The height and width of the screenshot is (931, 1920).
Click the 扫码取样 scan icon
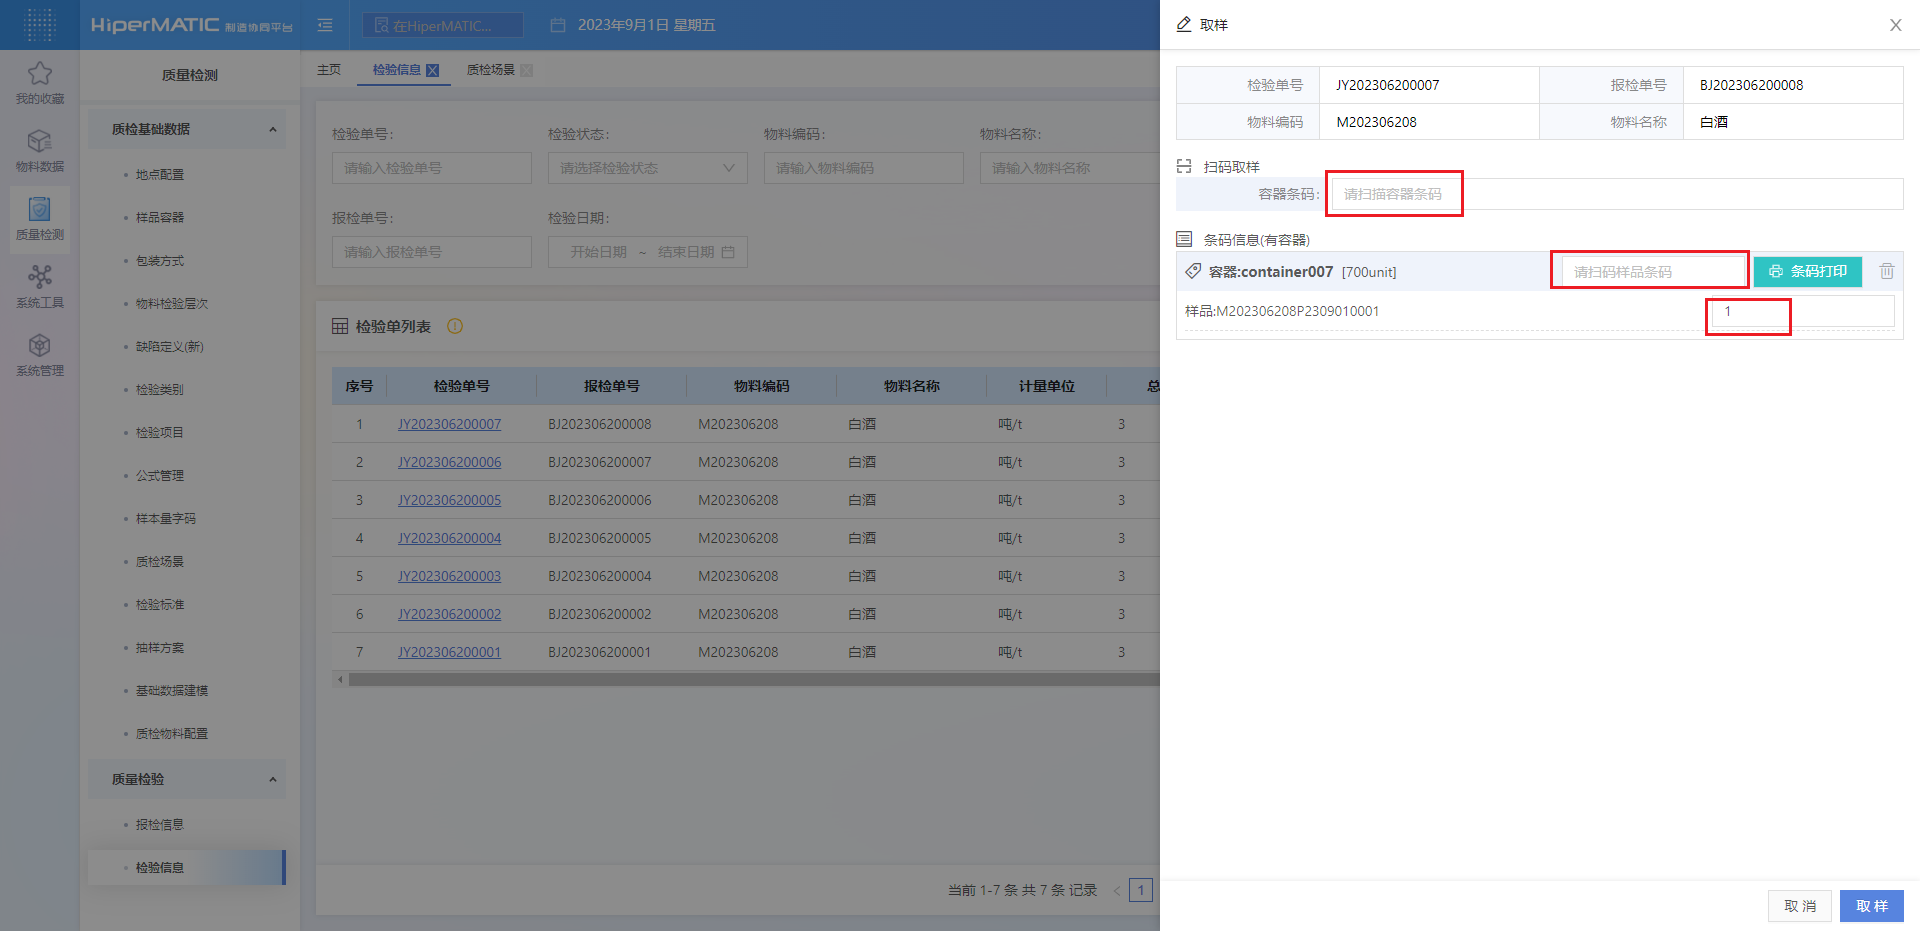coord(1184,166)
